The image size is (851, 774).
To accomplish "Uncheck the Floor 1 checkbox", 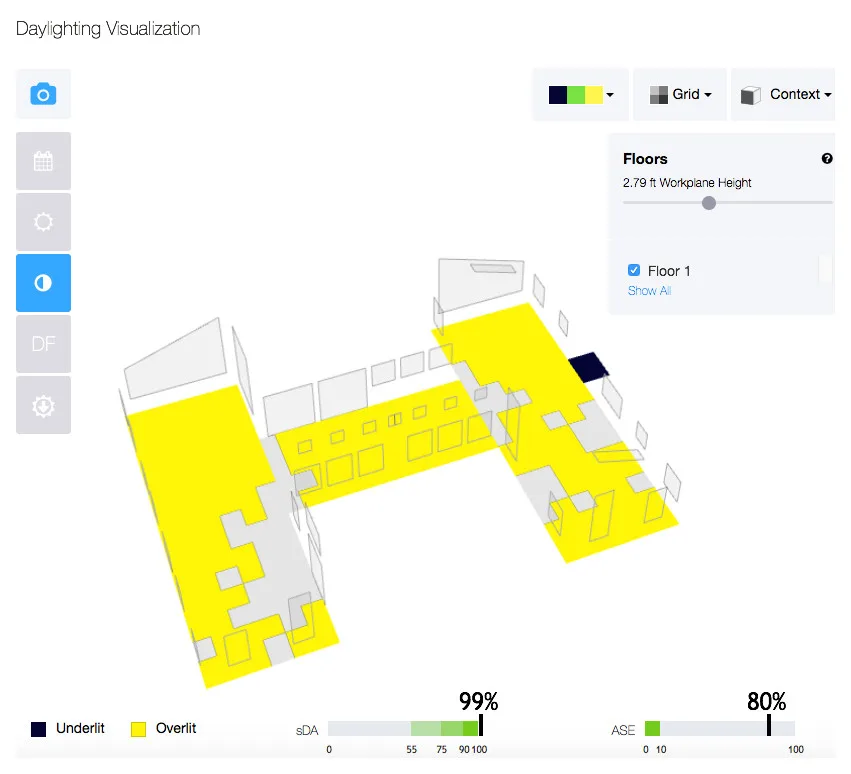I will [633, 270].
